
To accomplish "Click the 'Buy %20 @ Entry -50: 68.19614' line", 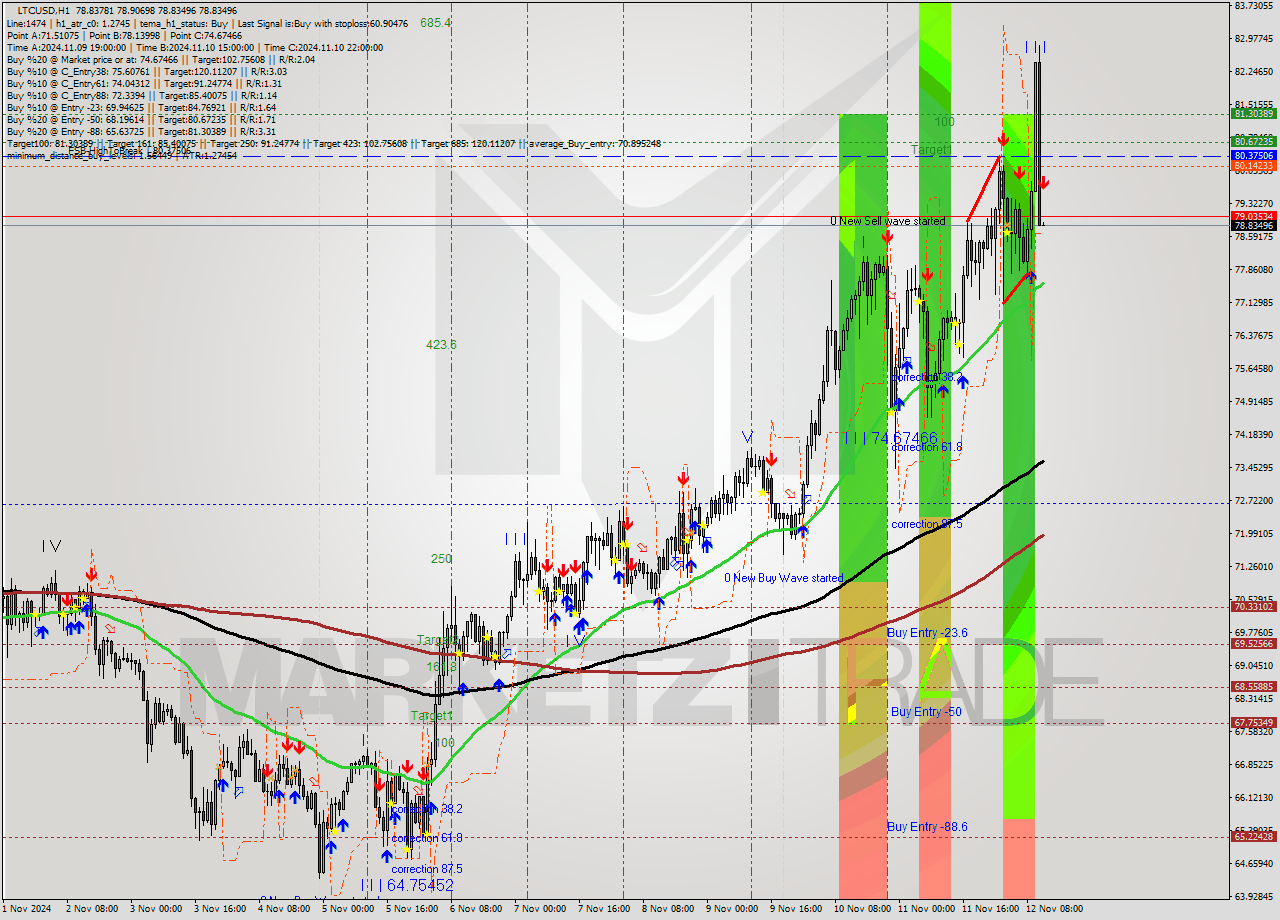I will 141,119.
